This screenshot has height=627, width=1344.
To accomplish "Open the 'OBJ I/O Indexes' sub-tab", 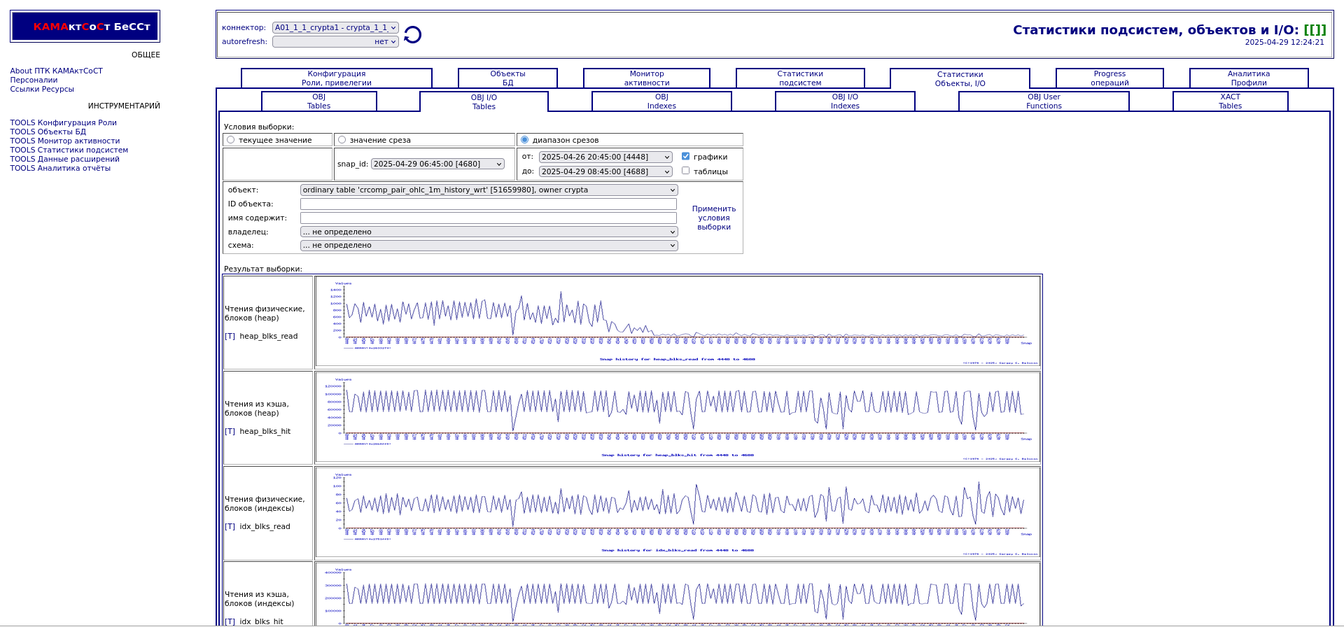I will (844, 101).
